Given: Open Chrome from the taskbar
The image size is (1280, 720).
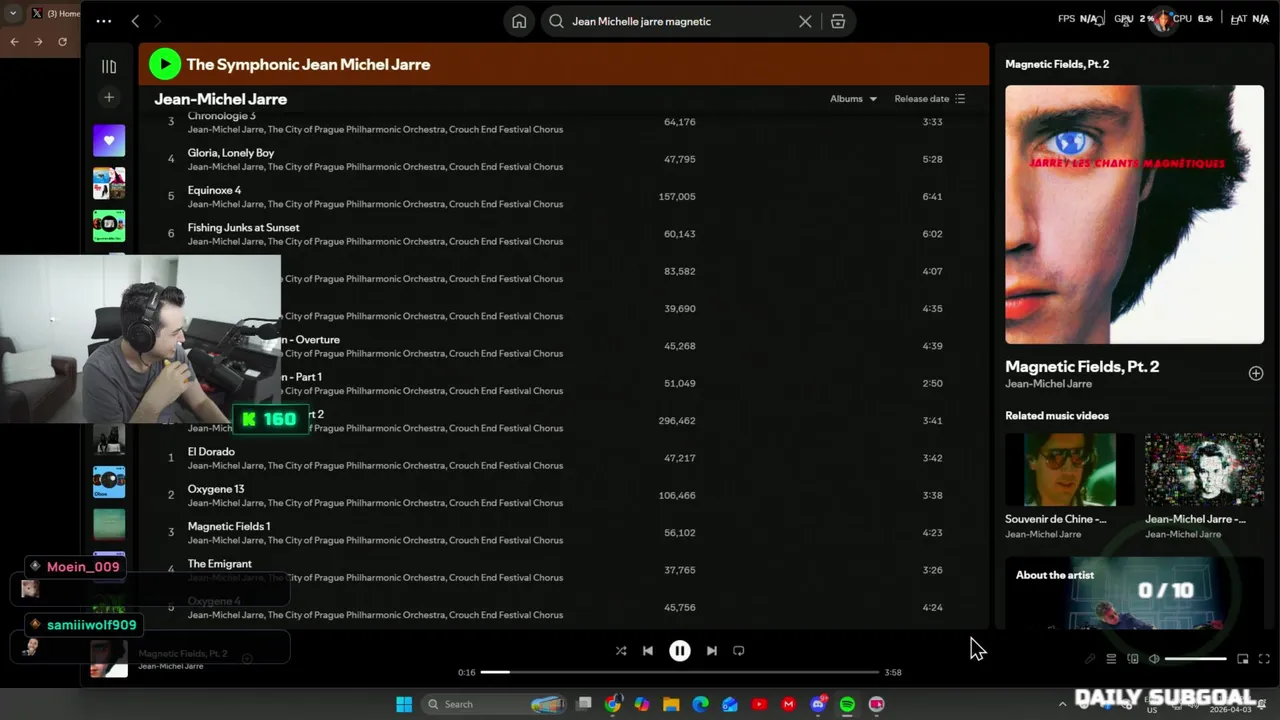Looking at the screenshot, I should click(x=613, y=704).
